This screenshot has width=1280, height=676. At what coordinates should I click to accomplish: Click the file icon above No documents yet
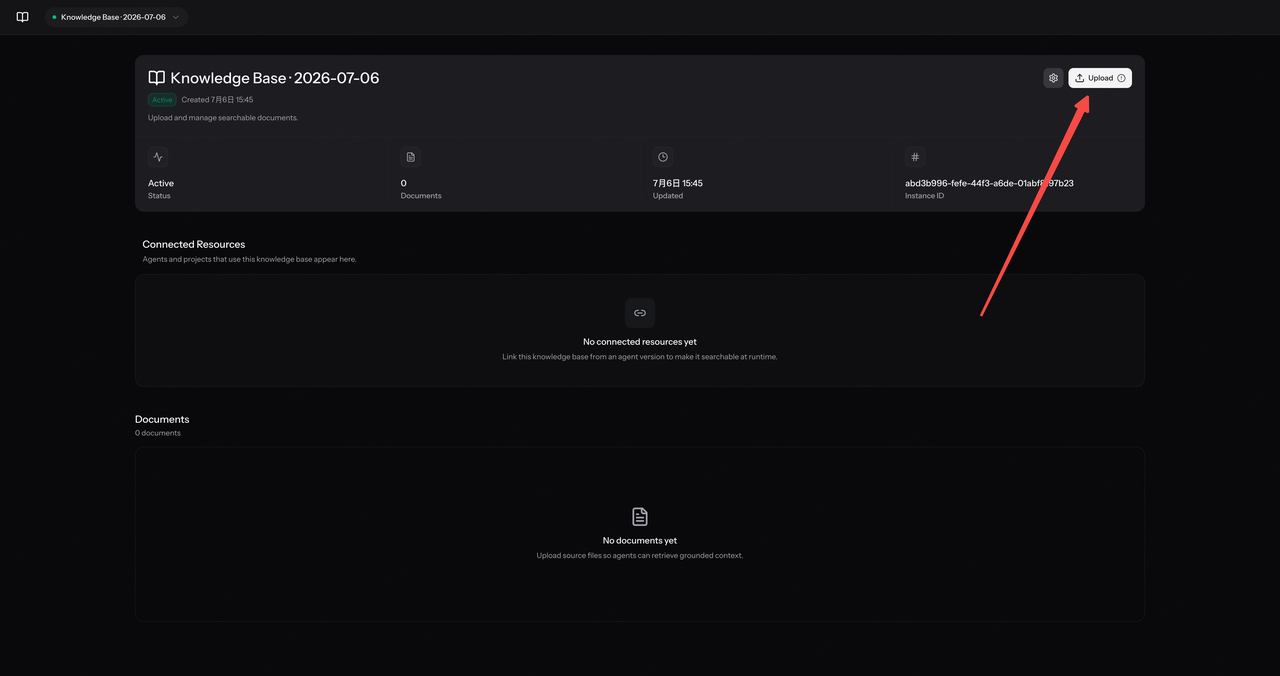640,517
